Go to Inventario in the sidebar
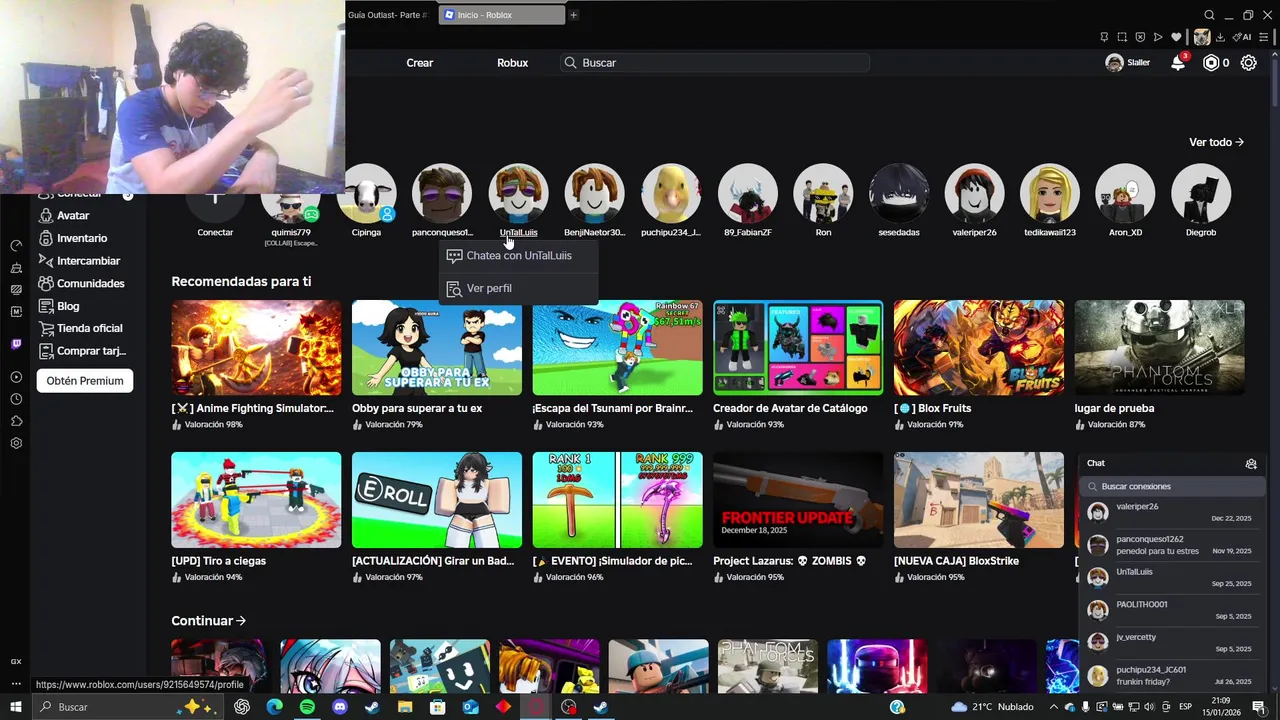This screenshot has height=720, width=1280. click(x=82, y=238)
